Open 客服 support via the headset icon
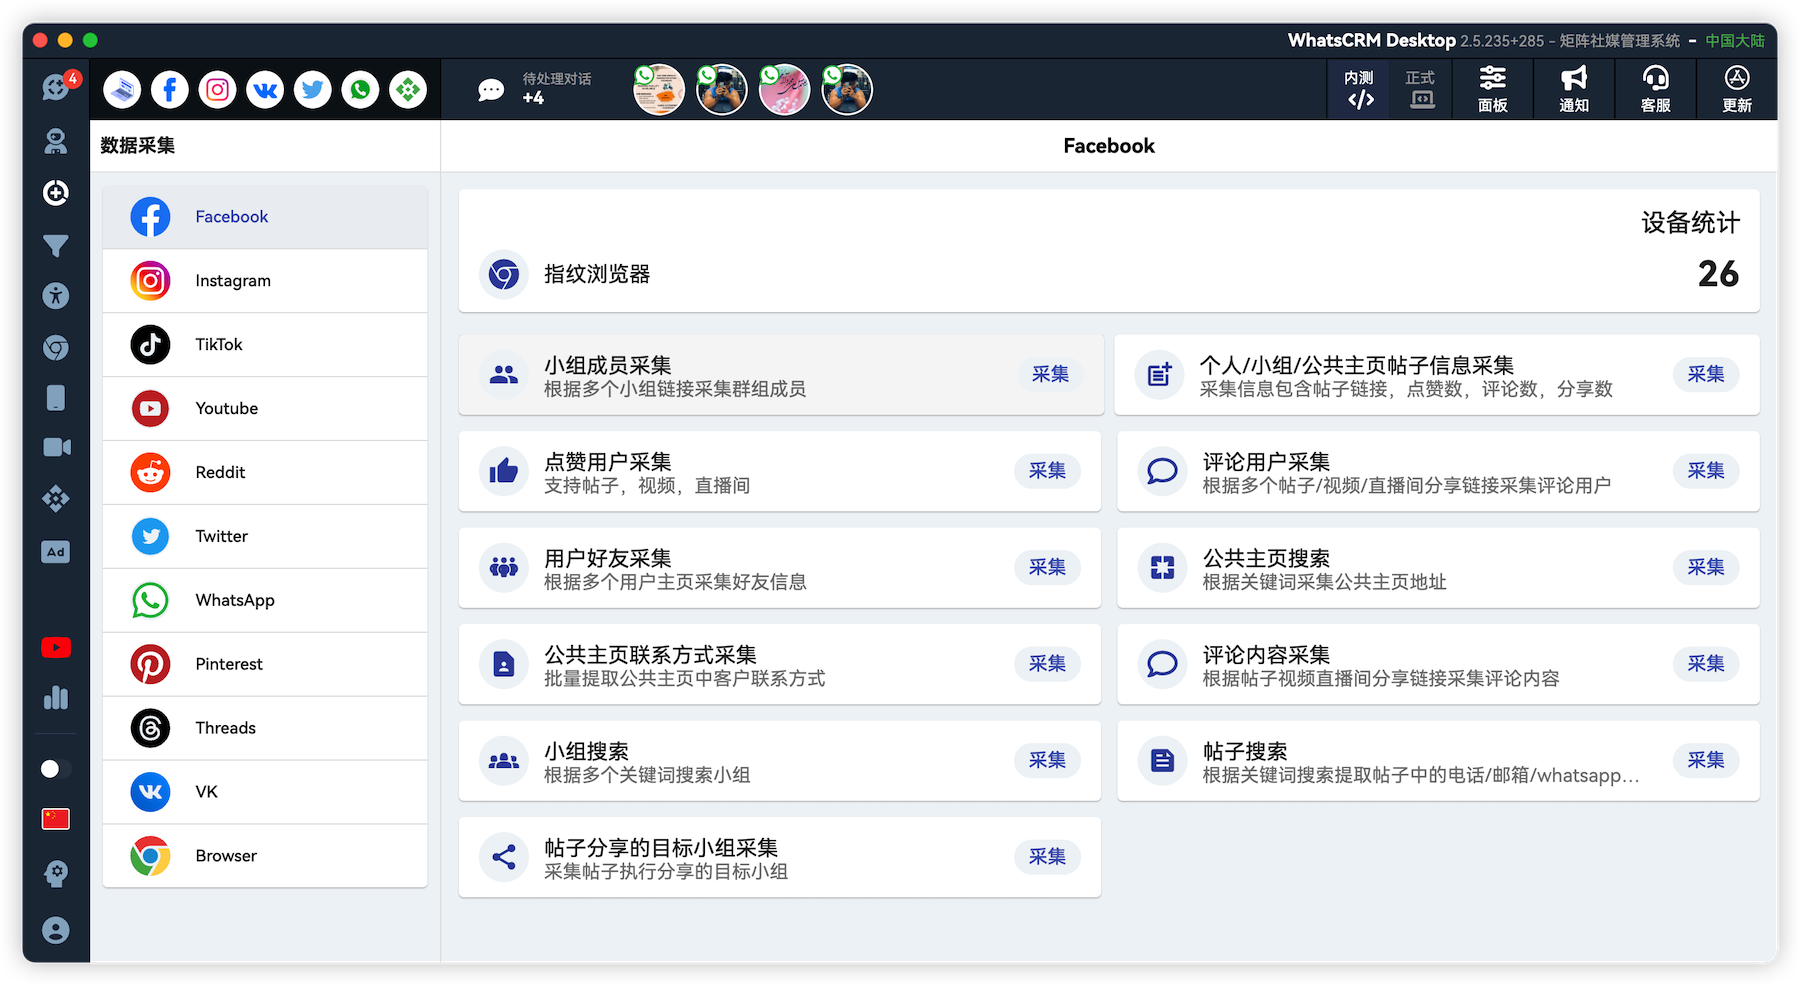The width and height of the screenshot is (1800, 985). pos(1654,89)
